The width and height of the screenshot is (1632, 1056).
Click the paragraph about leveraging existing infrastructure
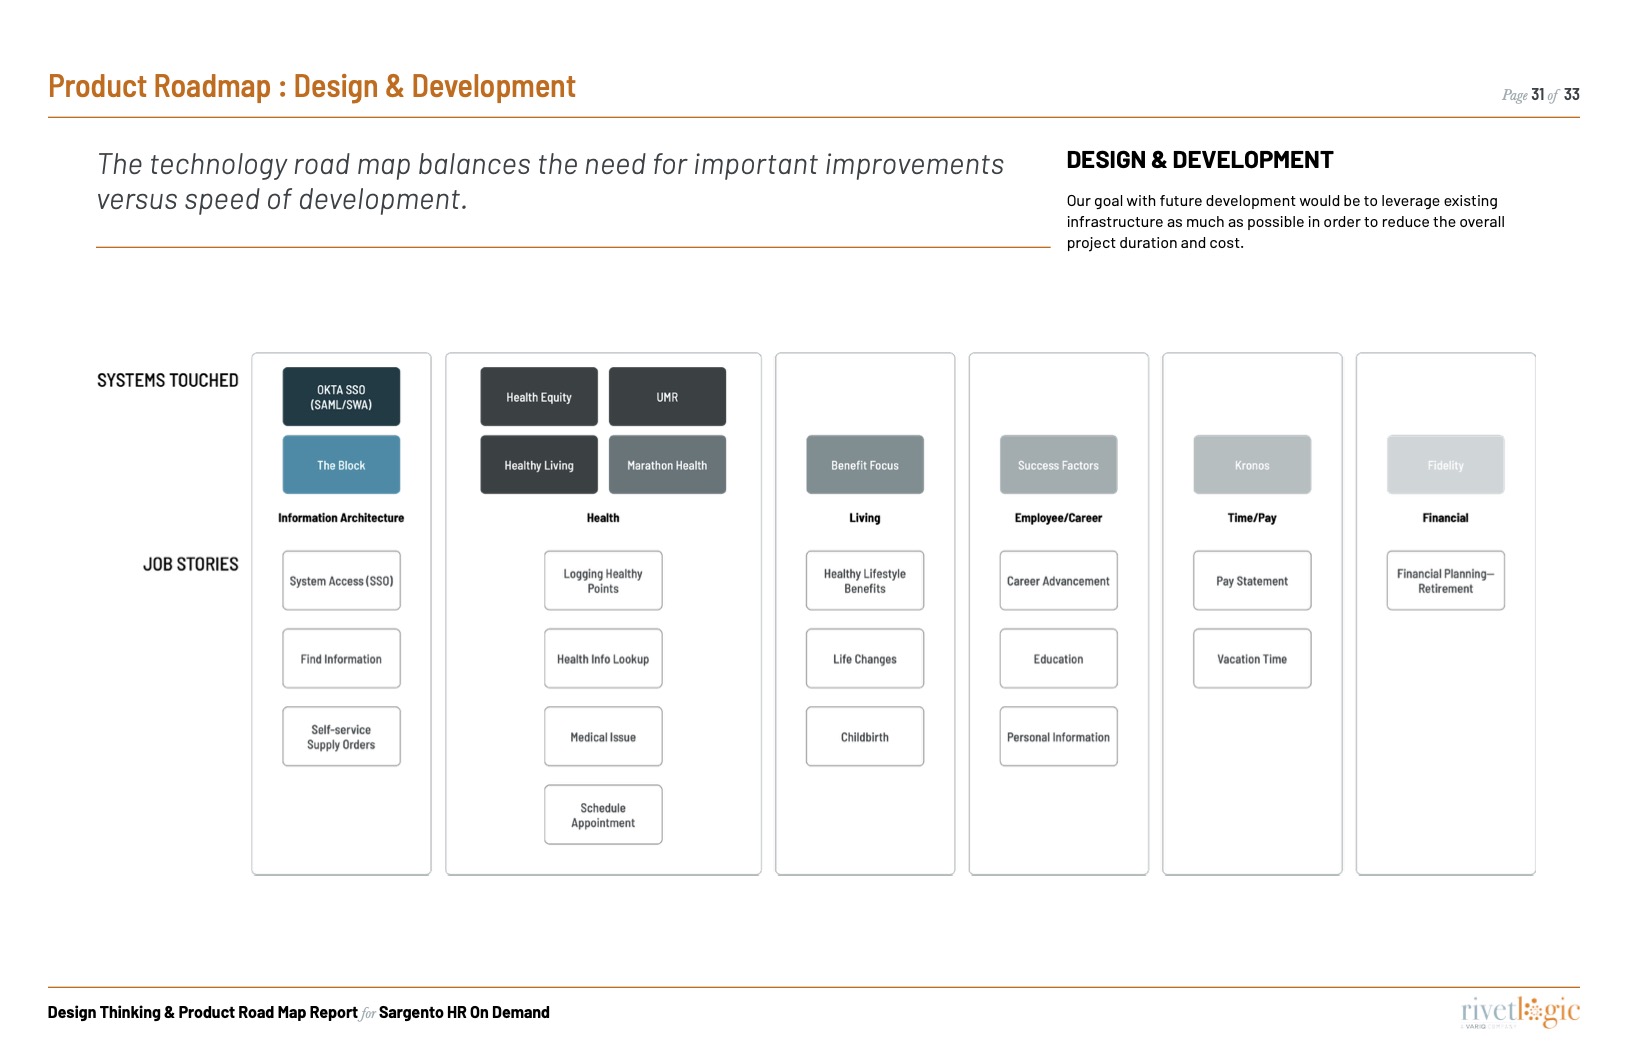pos(1286,222)
